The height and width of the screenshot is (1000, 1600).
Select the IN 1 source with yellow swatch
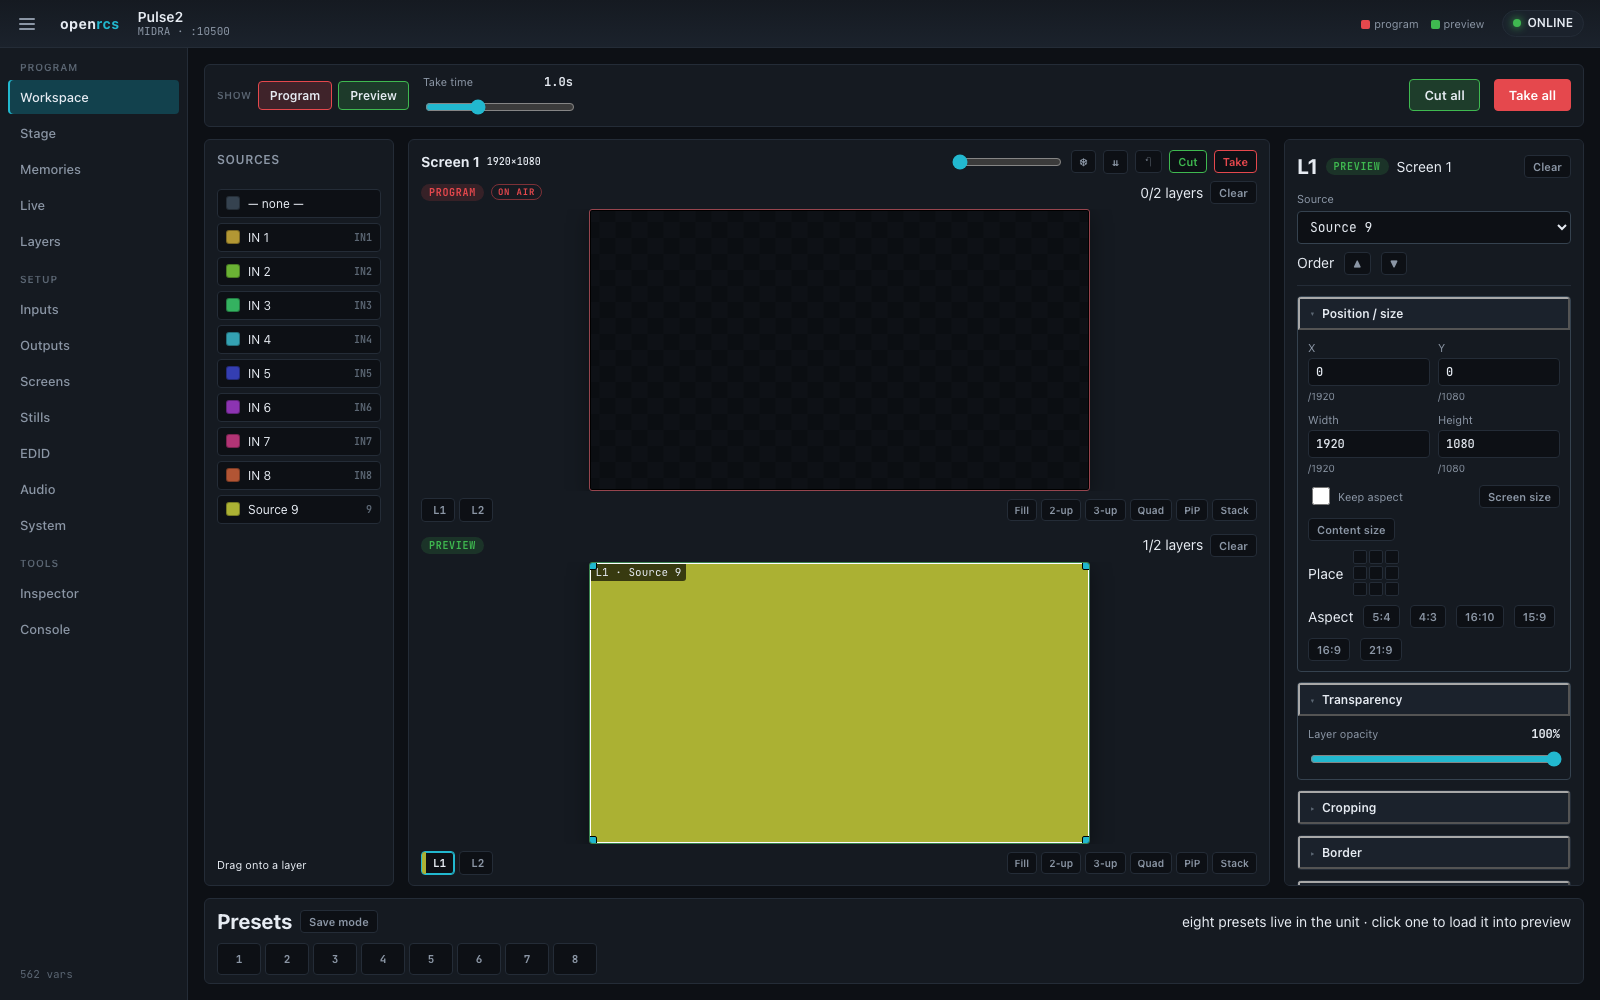click(x=298, y=238)
